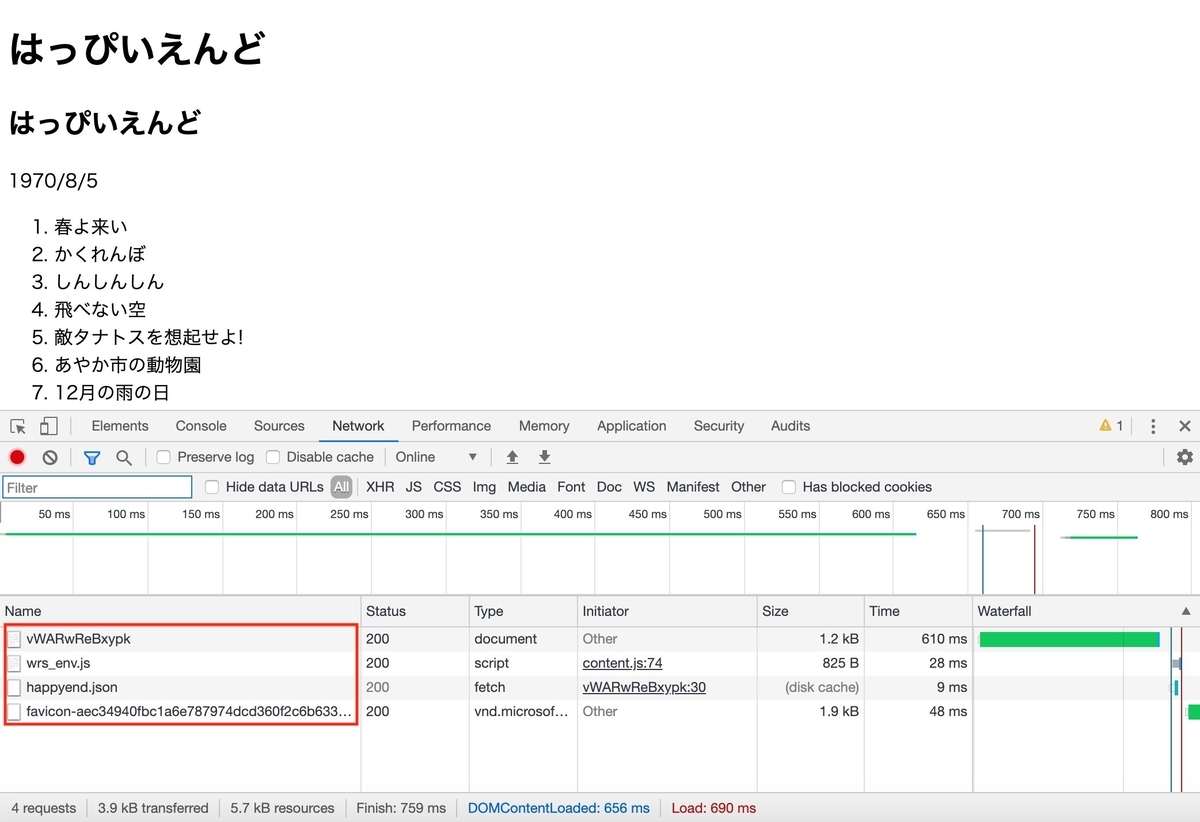Screen dimensions: 1200x822
Task: Filter requests by Font type
Action: pos(571,487)
